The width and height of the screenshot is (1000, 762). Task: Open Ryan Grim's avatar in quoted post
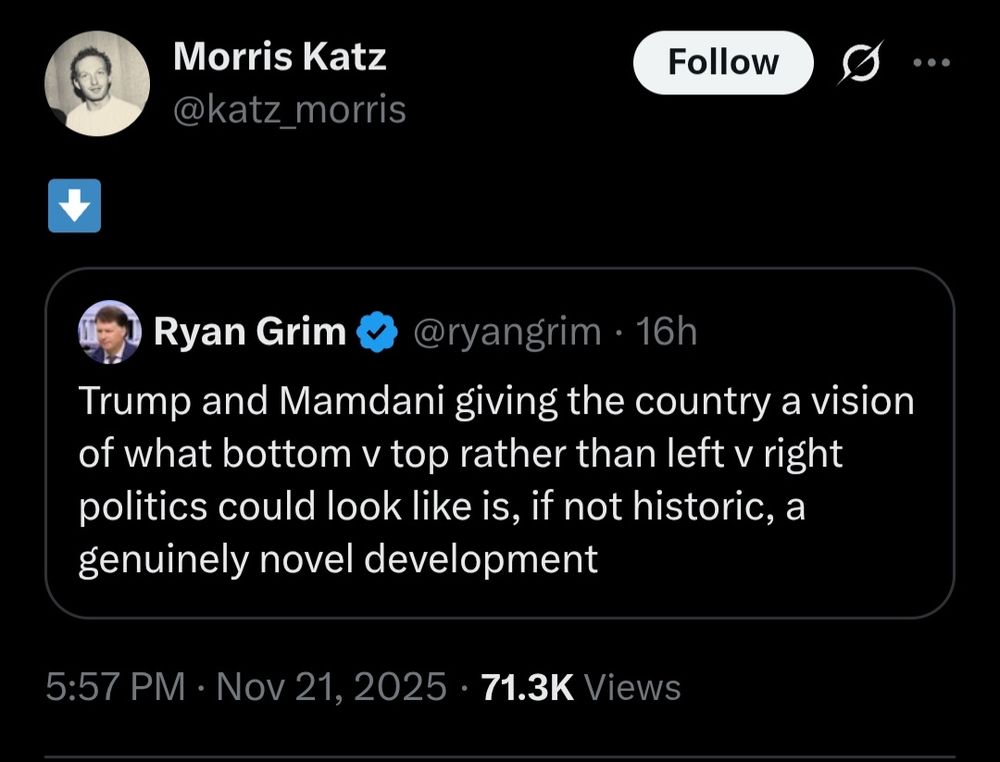pos(109,331)
